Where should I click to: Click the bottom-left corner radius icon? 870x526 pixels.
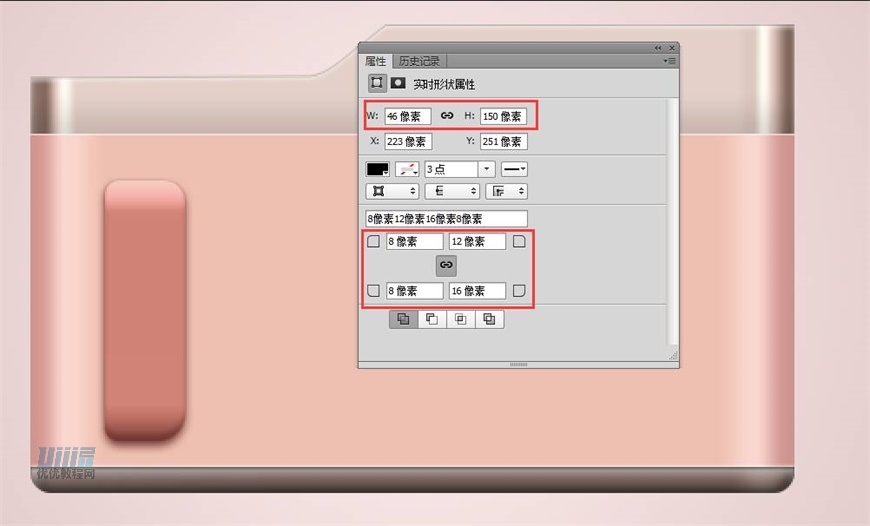pos(373,290)
